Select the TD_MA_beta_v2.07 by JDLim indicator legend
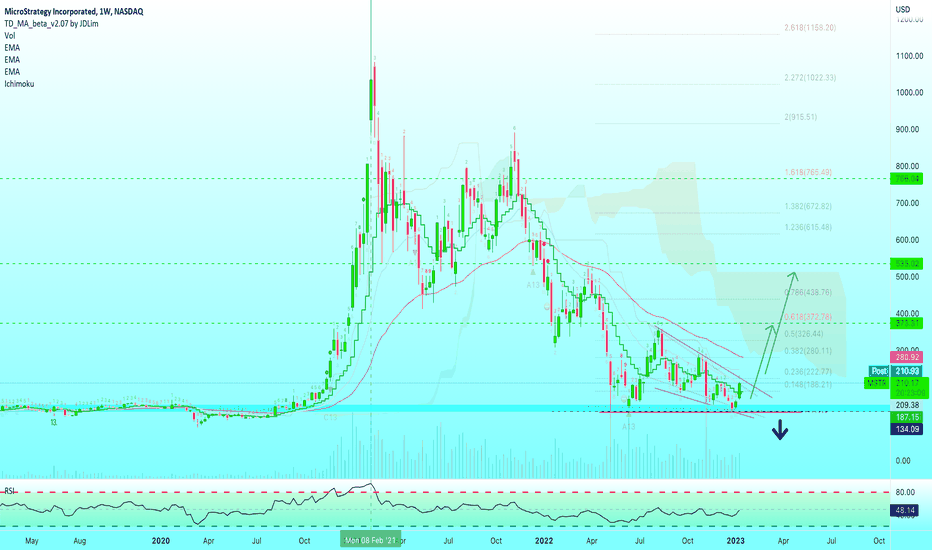Viewport: 932px width, 550px height. click(x=51, y=24)
